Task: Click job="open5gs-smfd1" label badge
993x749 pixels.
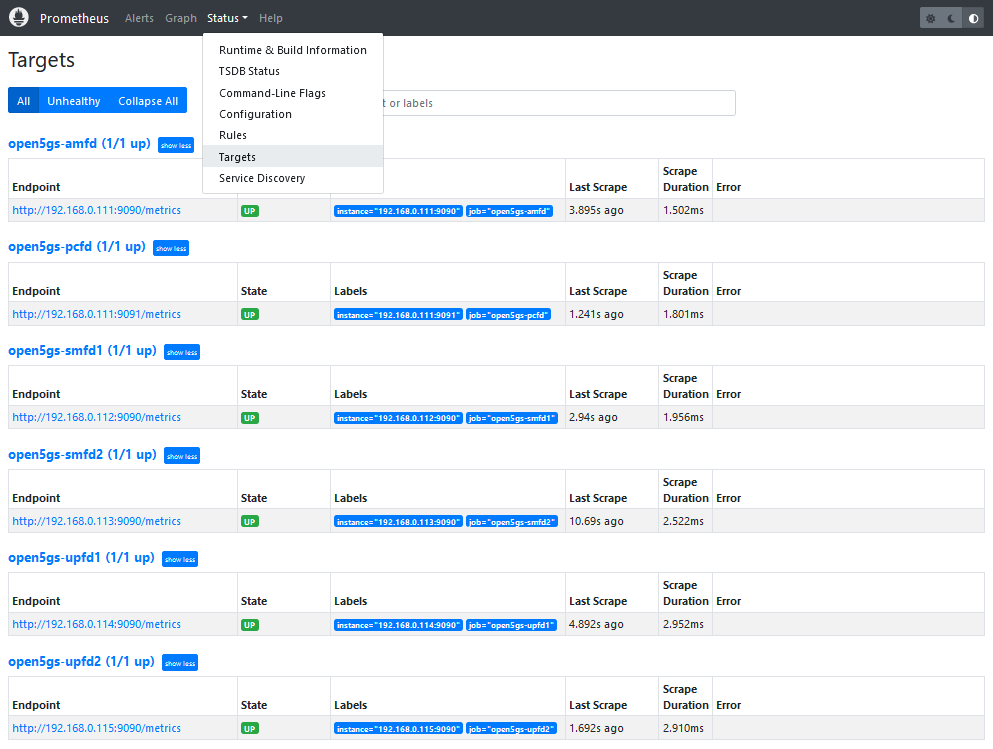Action: pyautogui.click(x=512, y=419)
